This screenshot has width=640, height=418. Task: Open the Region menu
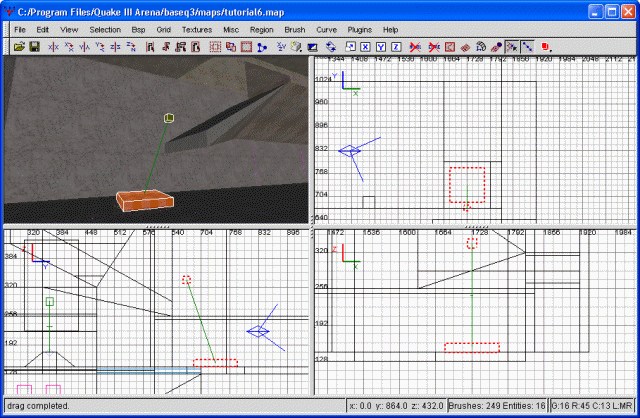point(261,30)
